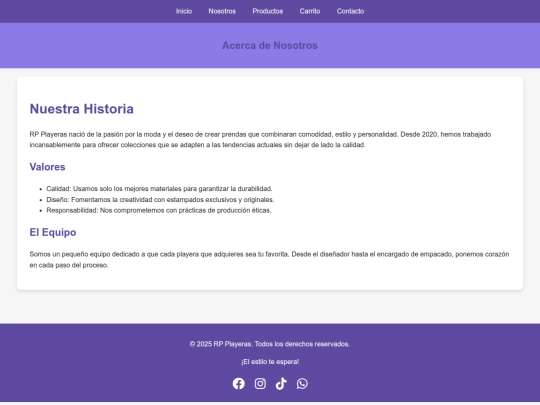540x405 pixels.
Task: Select the Calidad list item
Action: [x=159, y=189]
